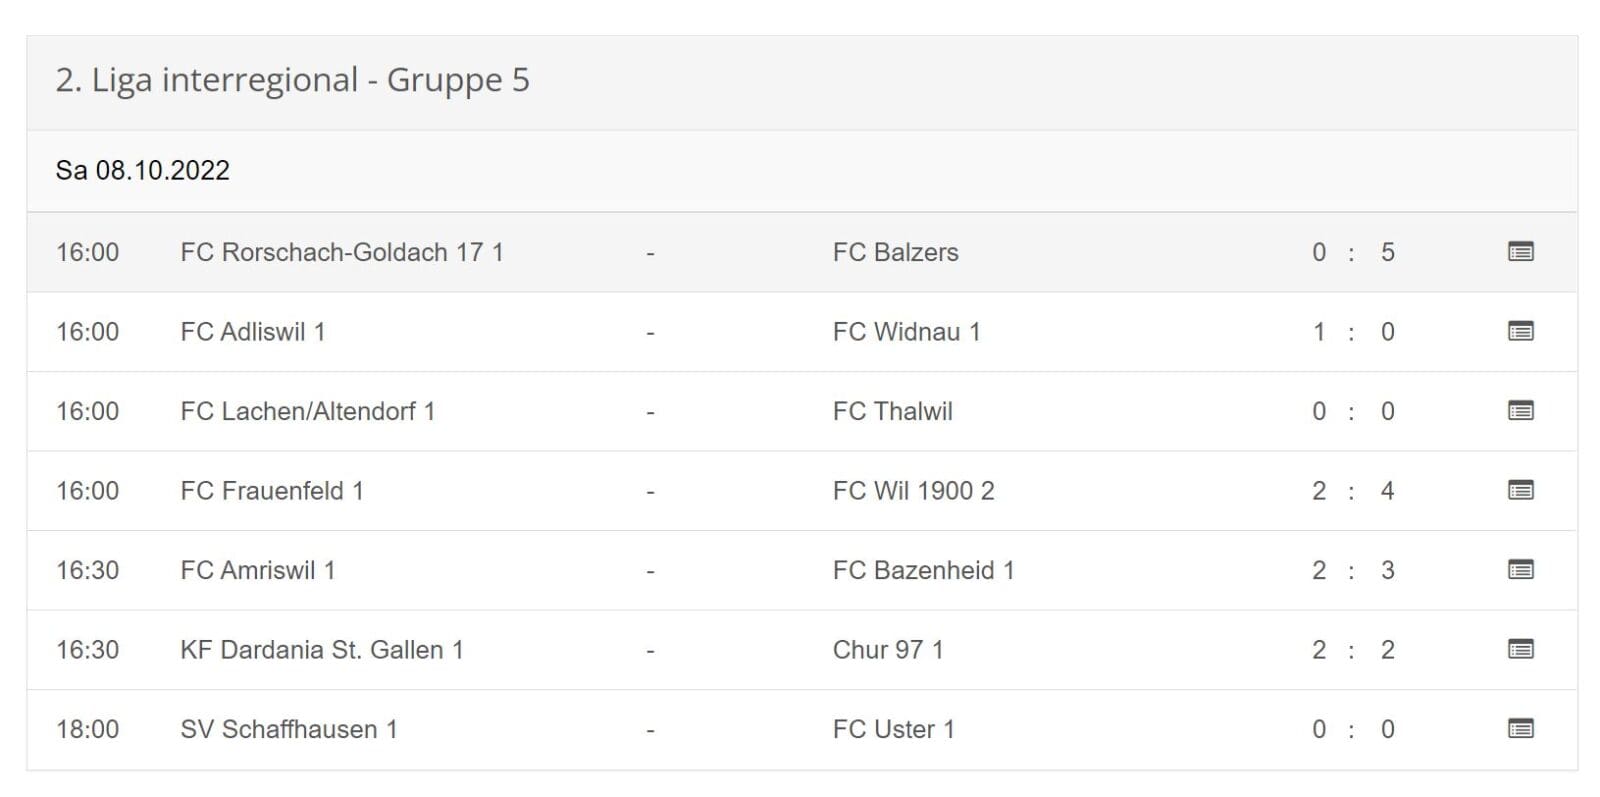
Task: Open match details icon for FC Adliswil game
Action: point(1520,331)
